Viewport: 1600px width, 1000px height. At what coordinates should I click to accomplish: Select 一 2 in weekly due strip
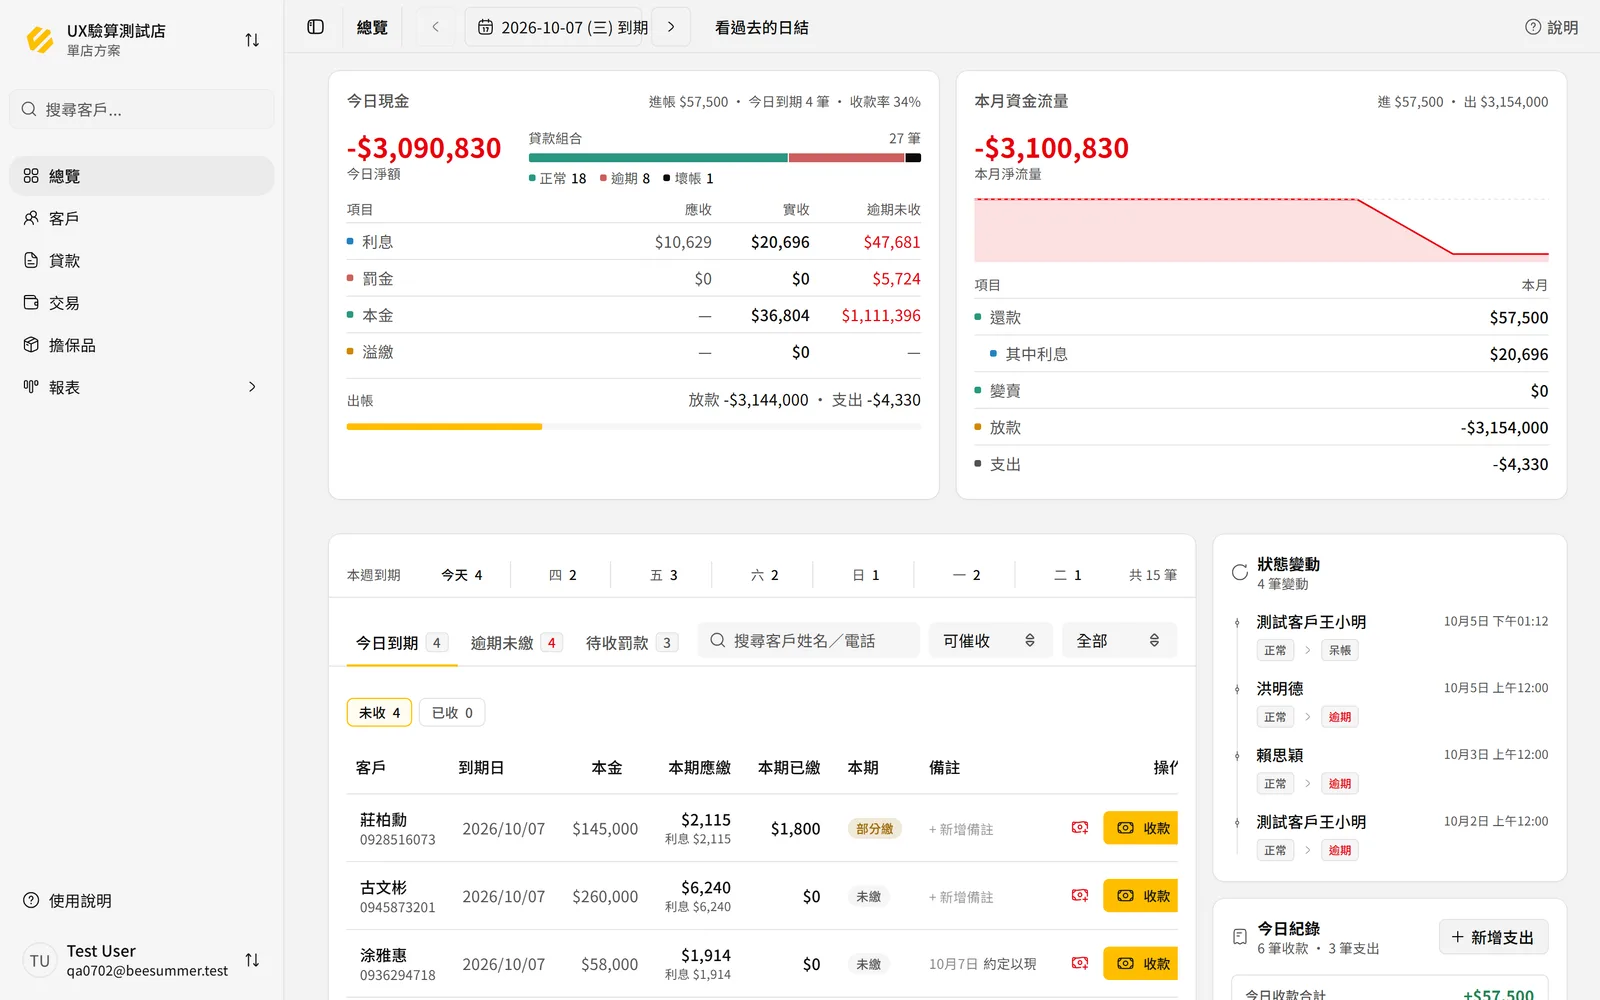[x=967, y=575]
